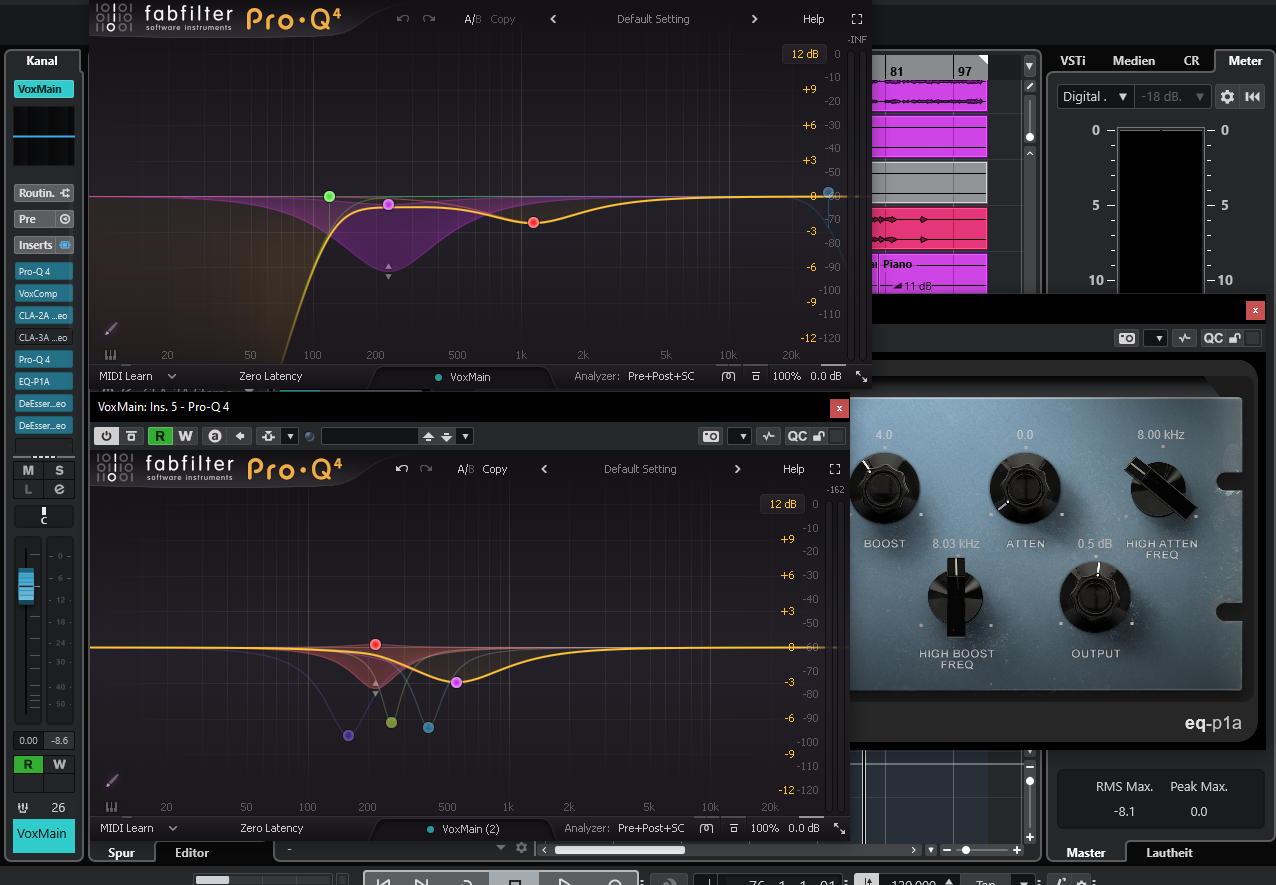Switch to the Medien tab

(x=1133, y=61)
